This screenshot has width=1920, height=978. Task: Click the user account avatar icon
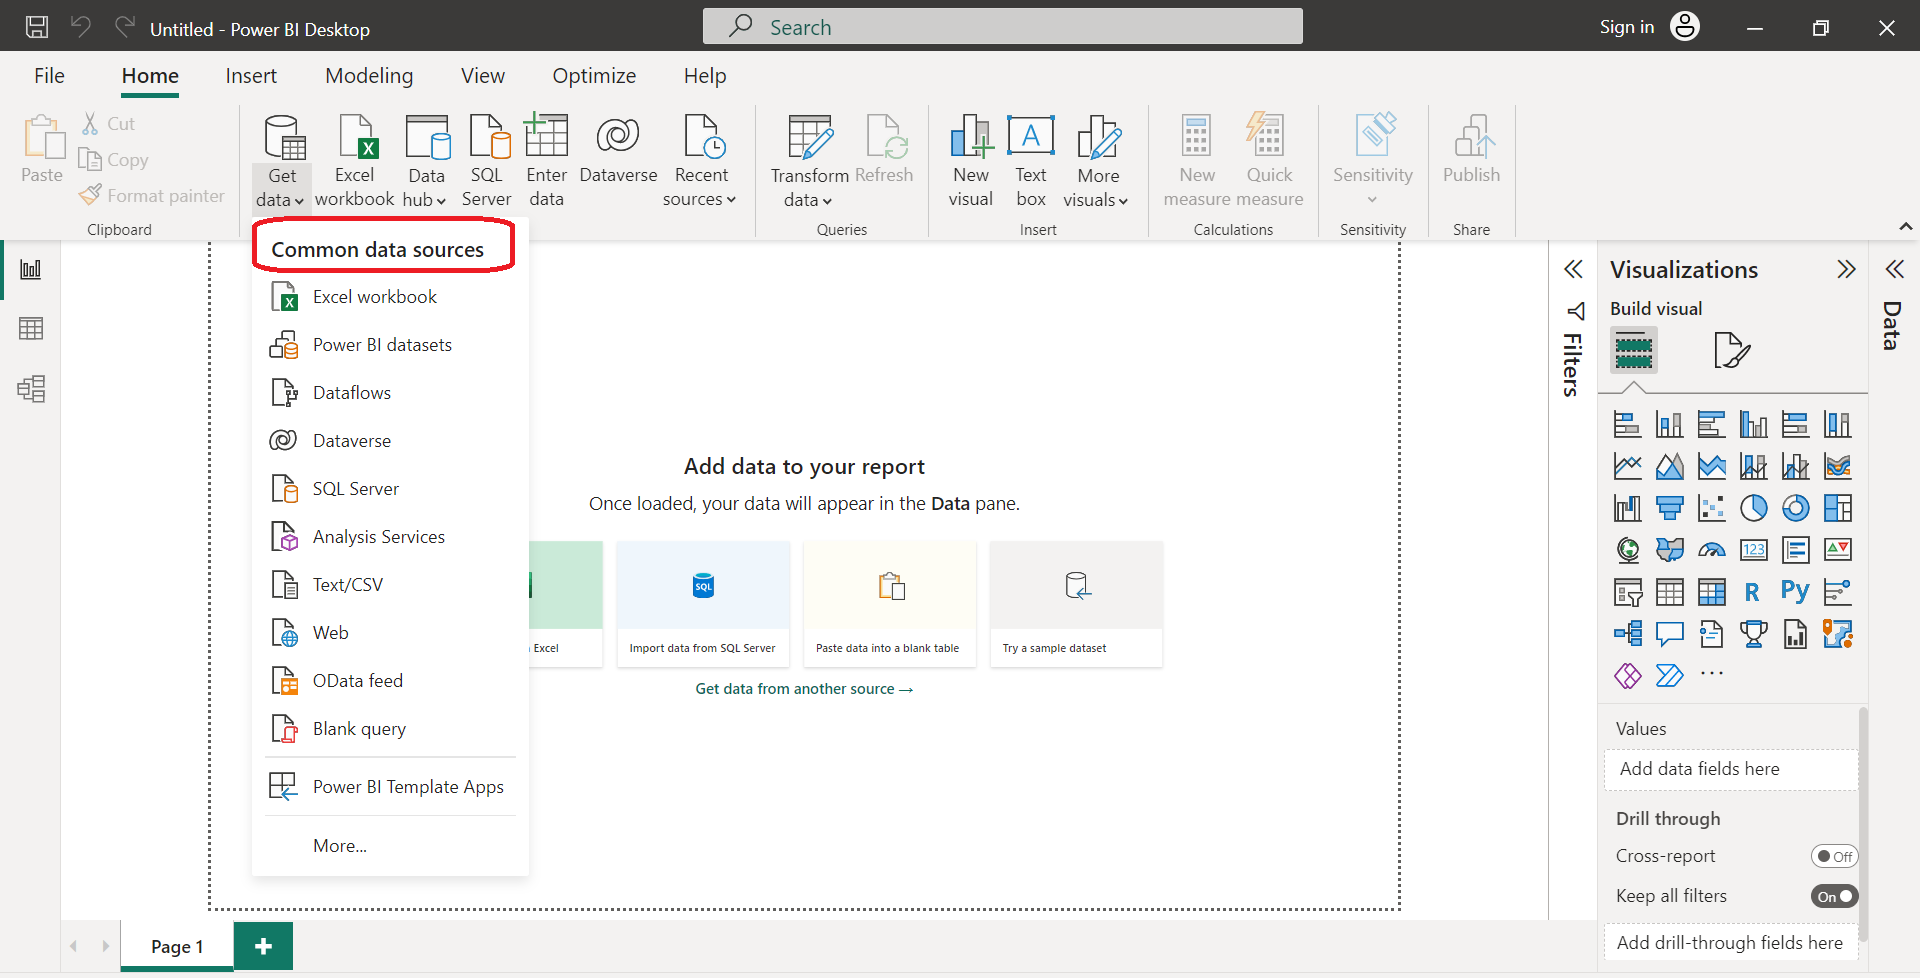pos(1685,27)
